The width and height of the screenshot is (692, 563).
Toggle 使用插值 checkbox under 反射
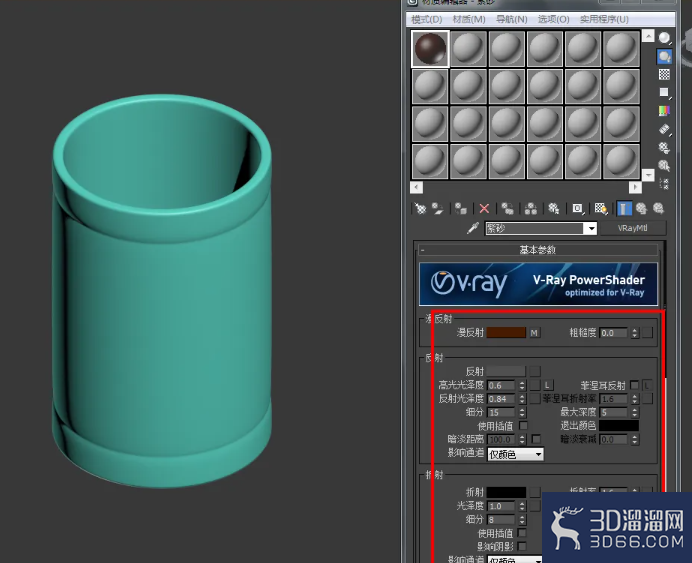[523, 426]
